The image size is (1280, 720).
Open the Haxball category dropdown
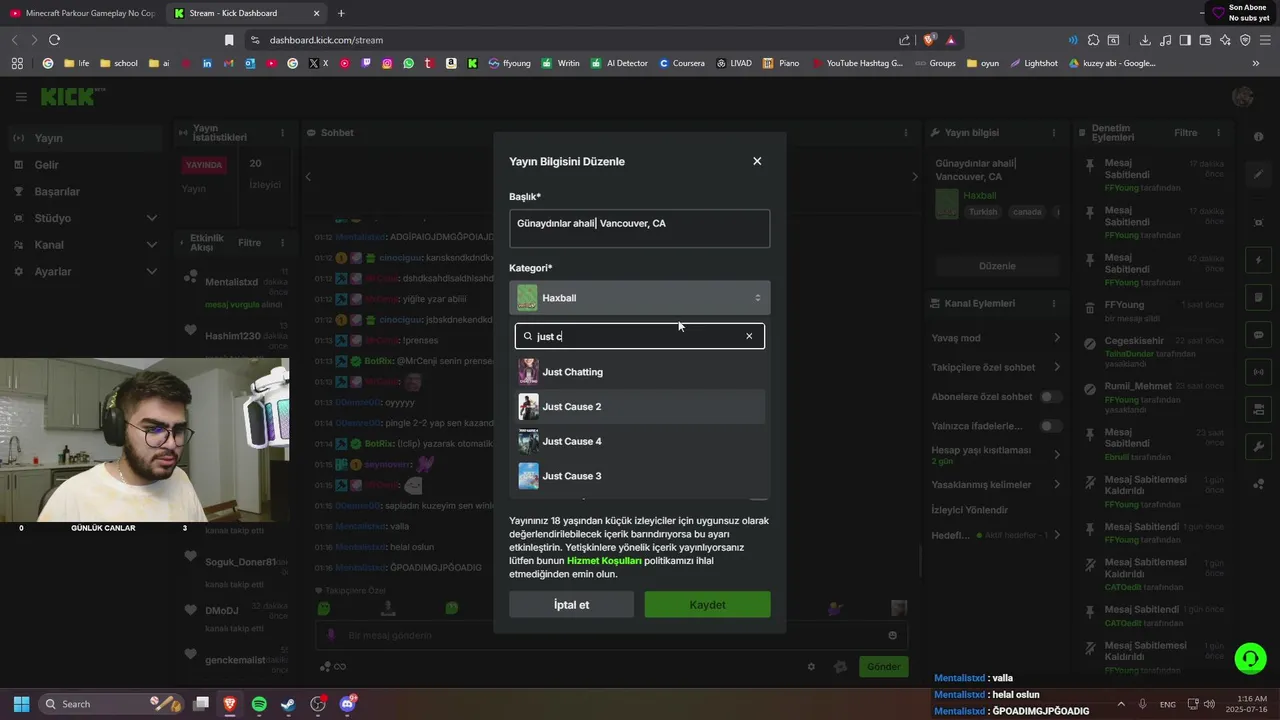640,298
